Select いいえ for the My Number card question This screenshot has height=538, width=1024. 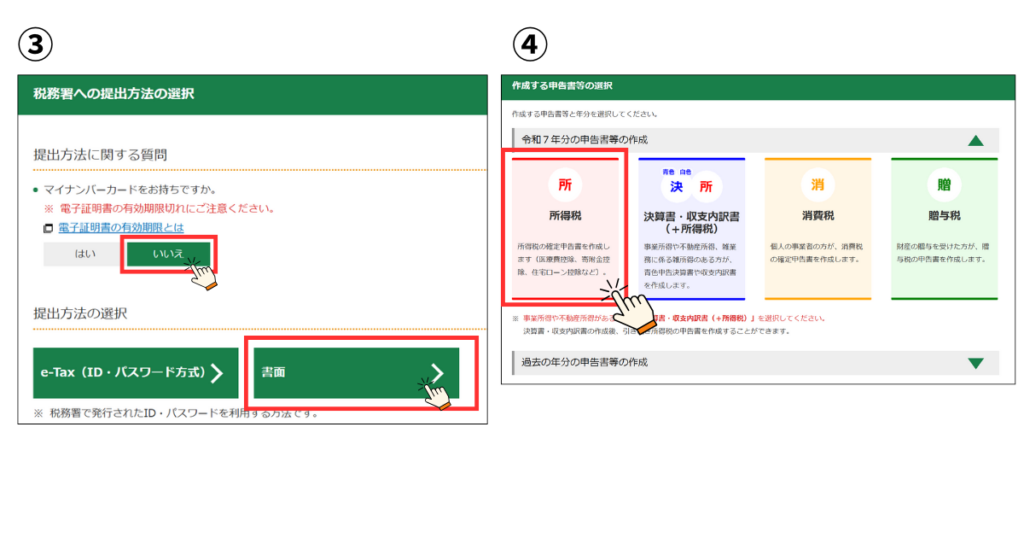click(x=168, y=254)
